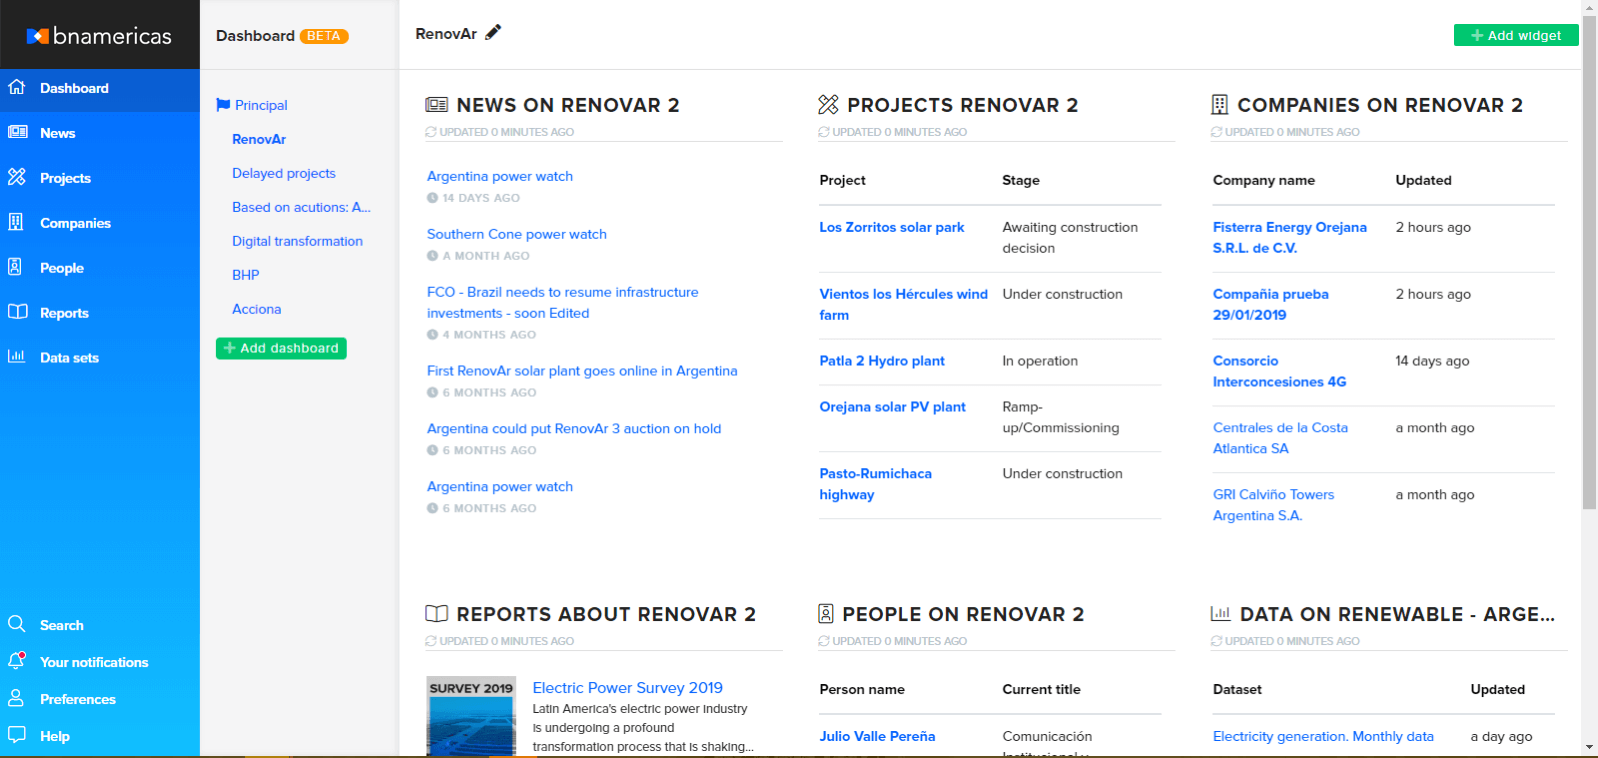
Task: Open Electric Power Survey 2019 report
Action: [x=627, y=688]
